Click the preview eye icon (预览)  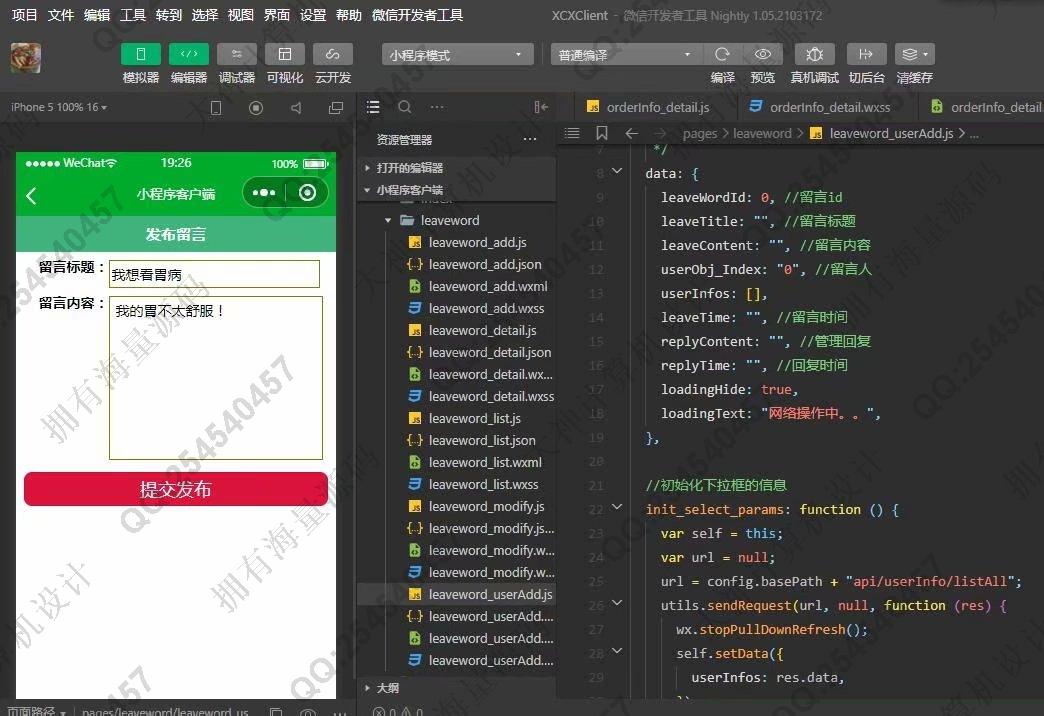pyautogui.click(x=763, y=54)
